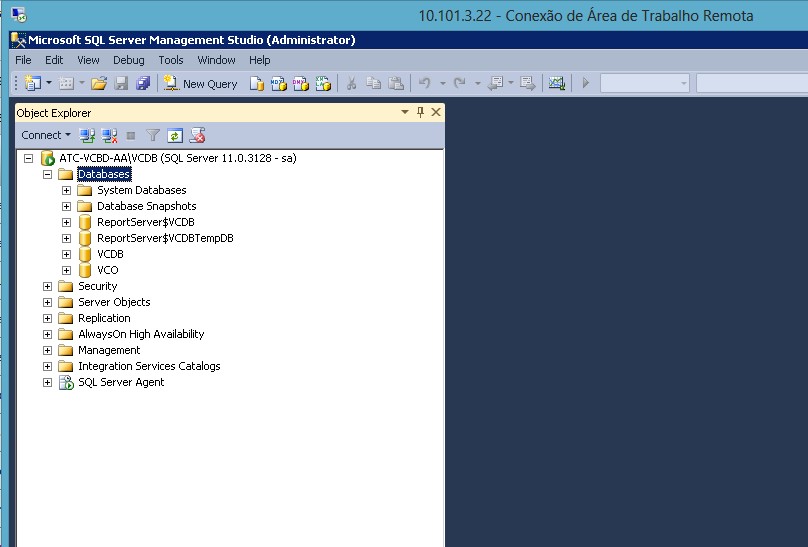
Task: Click the New Query toolbar button
Action: click(x=200, y=84)
